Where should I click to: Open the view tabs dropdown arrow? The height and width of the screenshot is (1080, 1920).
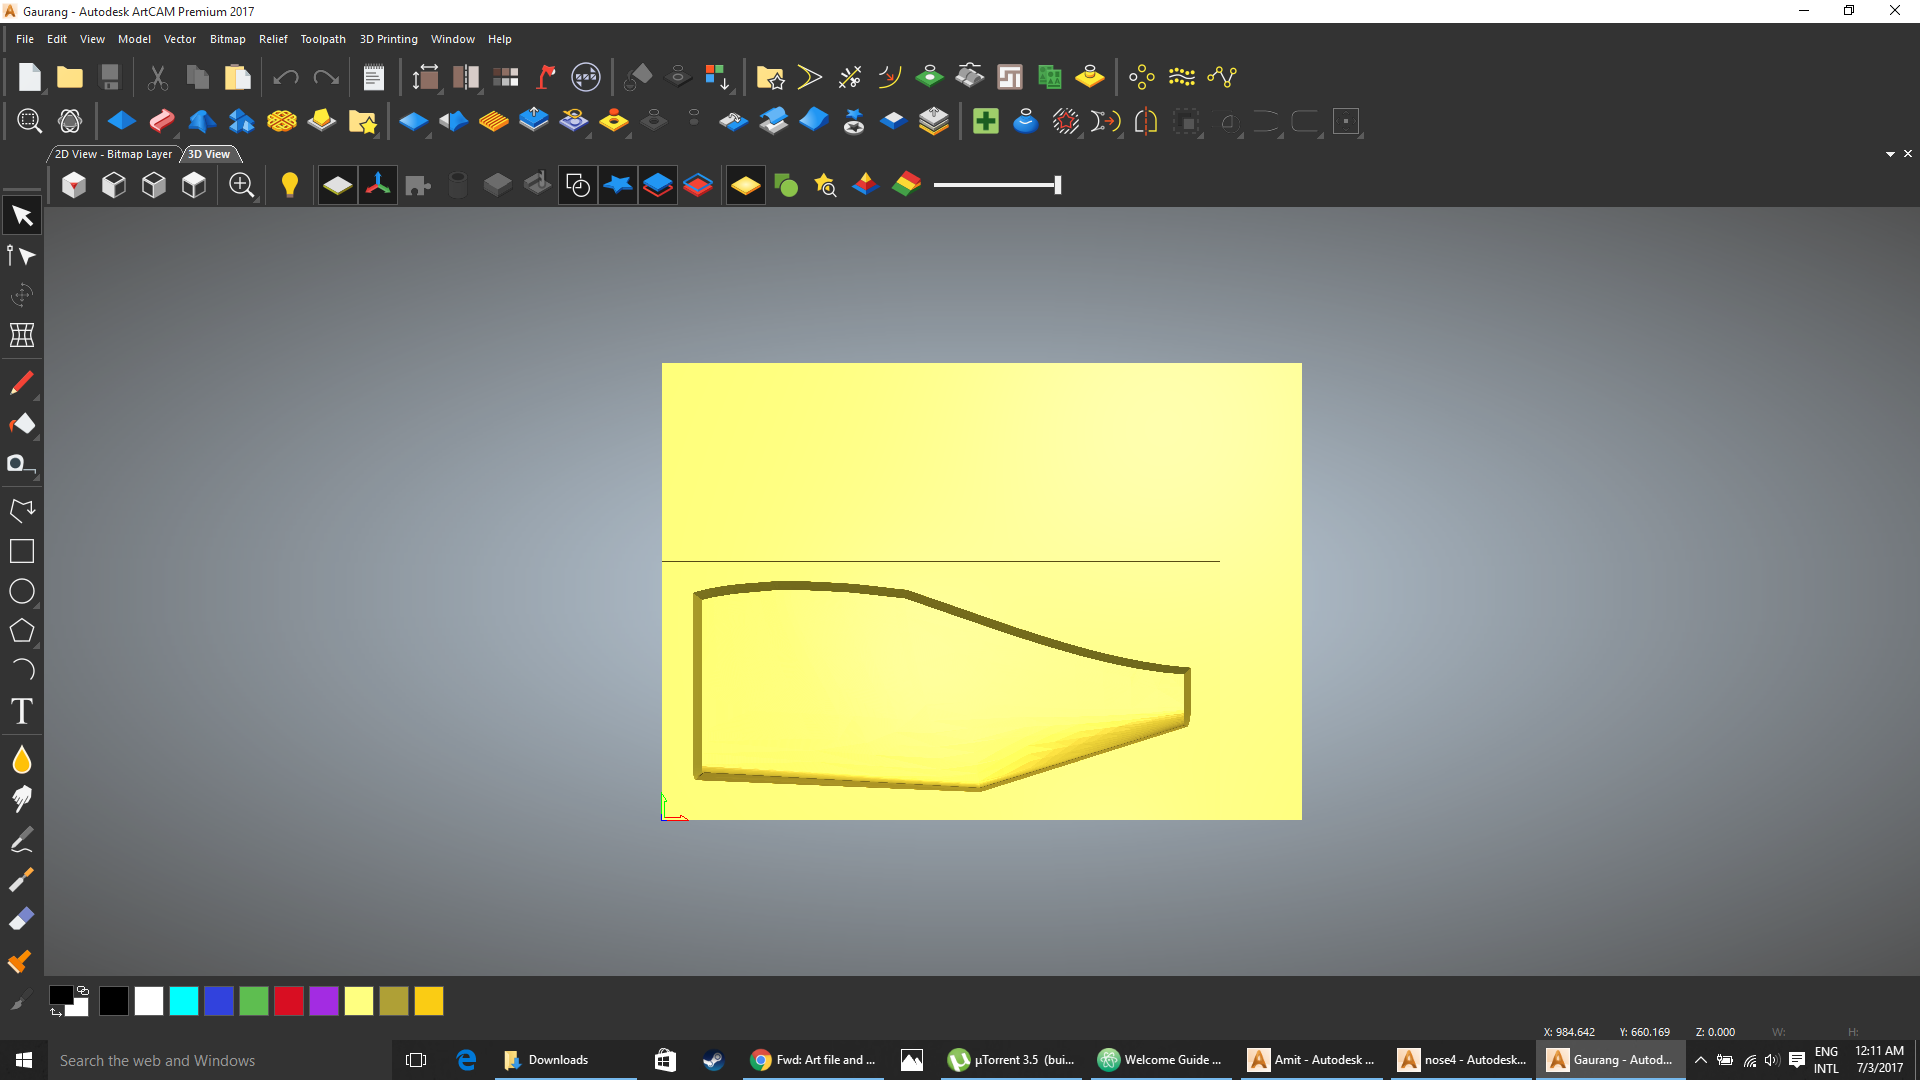click(1890, 154)
